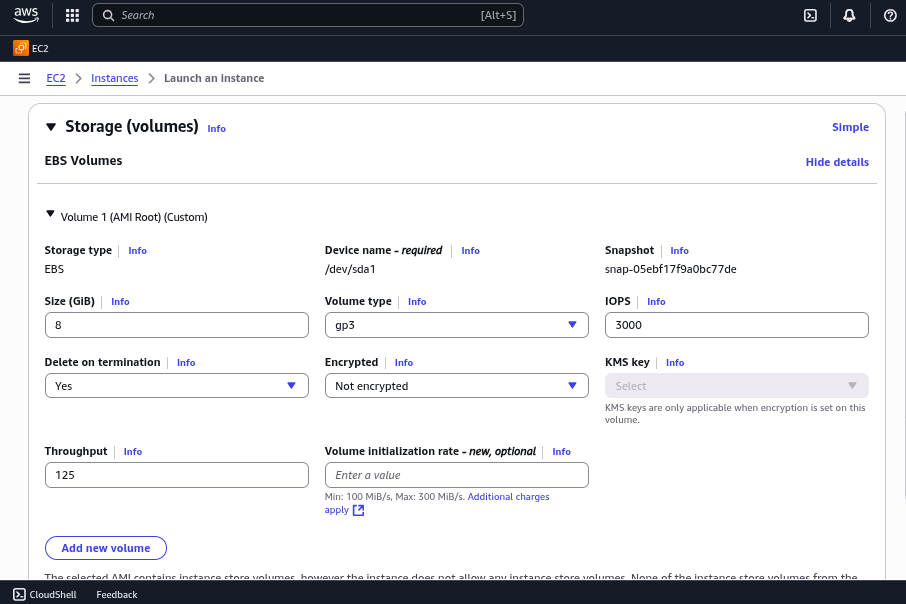Collapse the Storage (volumes) section
906x604 pixels.
pyautogui.click(x=51, y=127)
